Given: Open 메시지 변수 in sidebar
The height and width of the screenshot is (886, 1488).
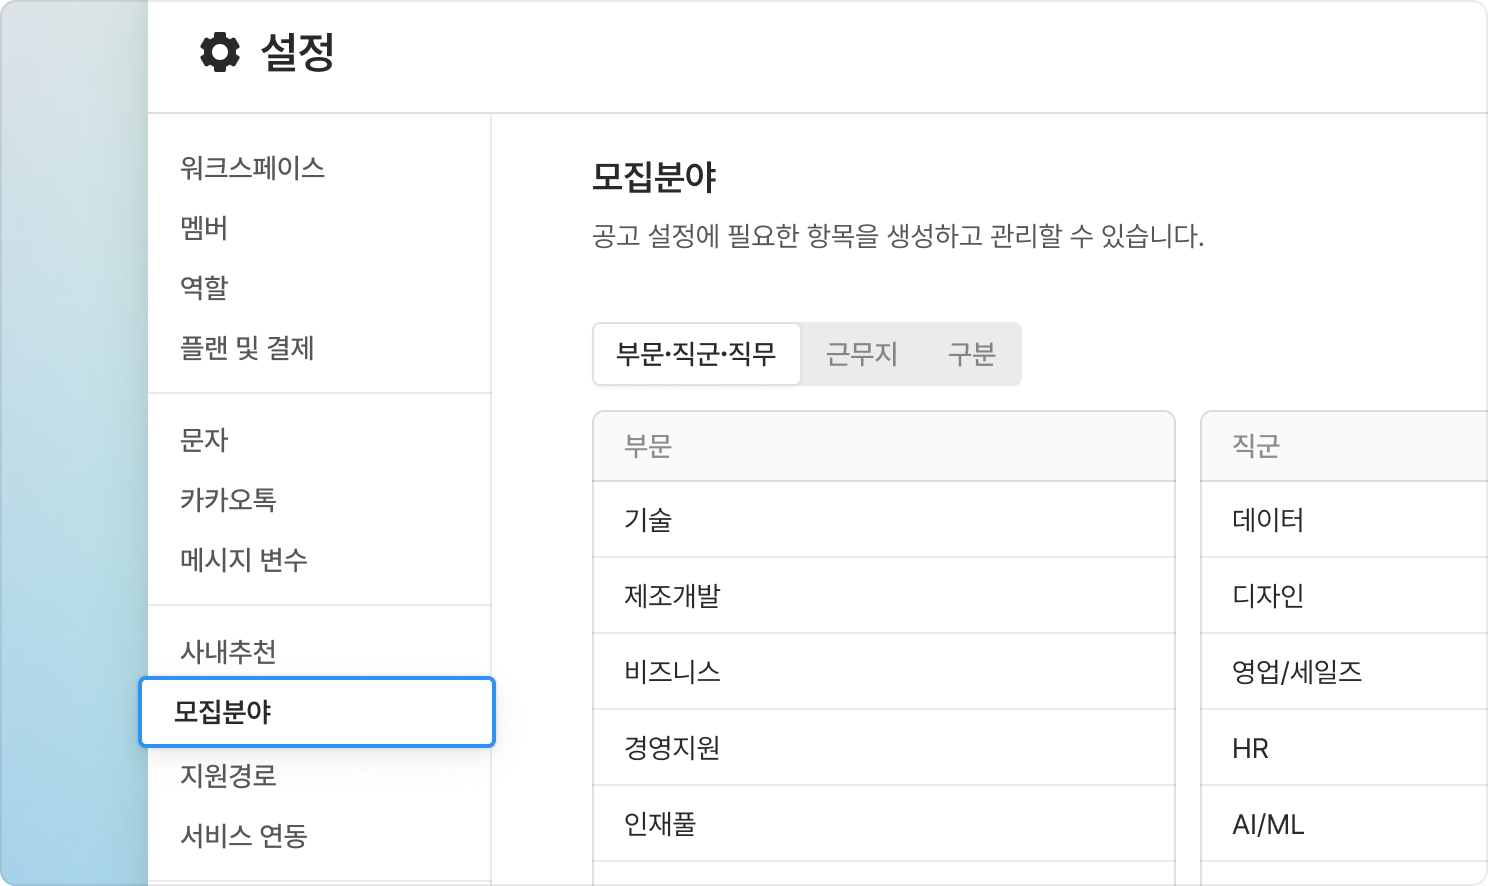Looking at the screenshot, I should click(x=244, y=560).
